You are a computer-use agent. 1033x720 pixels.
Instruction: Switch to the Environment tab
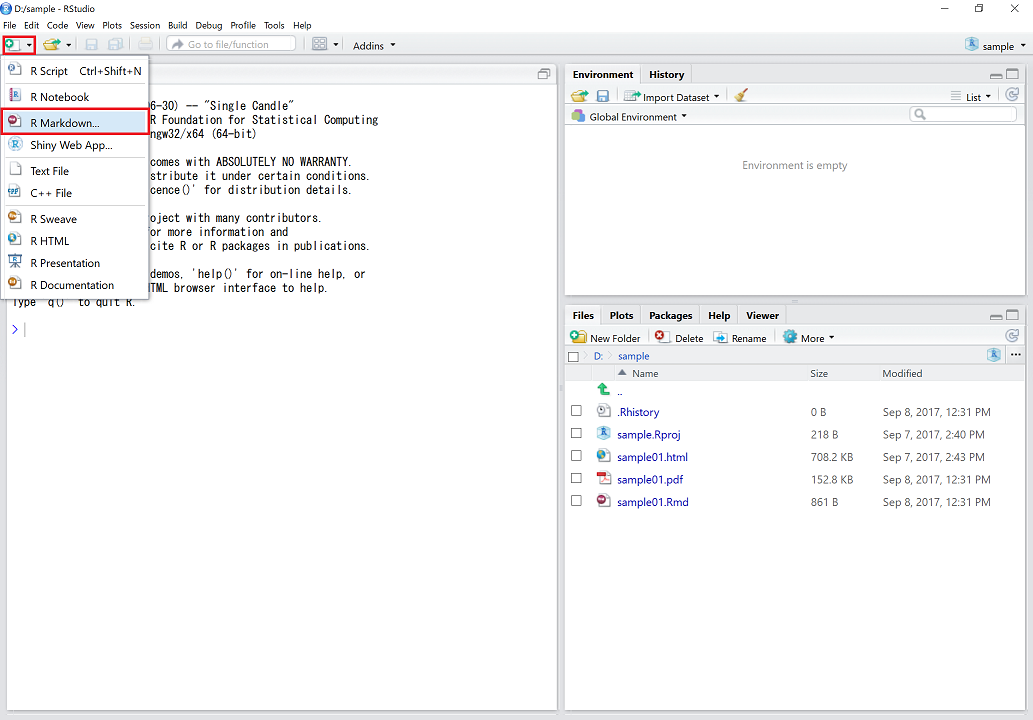pos(603,74)
